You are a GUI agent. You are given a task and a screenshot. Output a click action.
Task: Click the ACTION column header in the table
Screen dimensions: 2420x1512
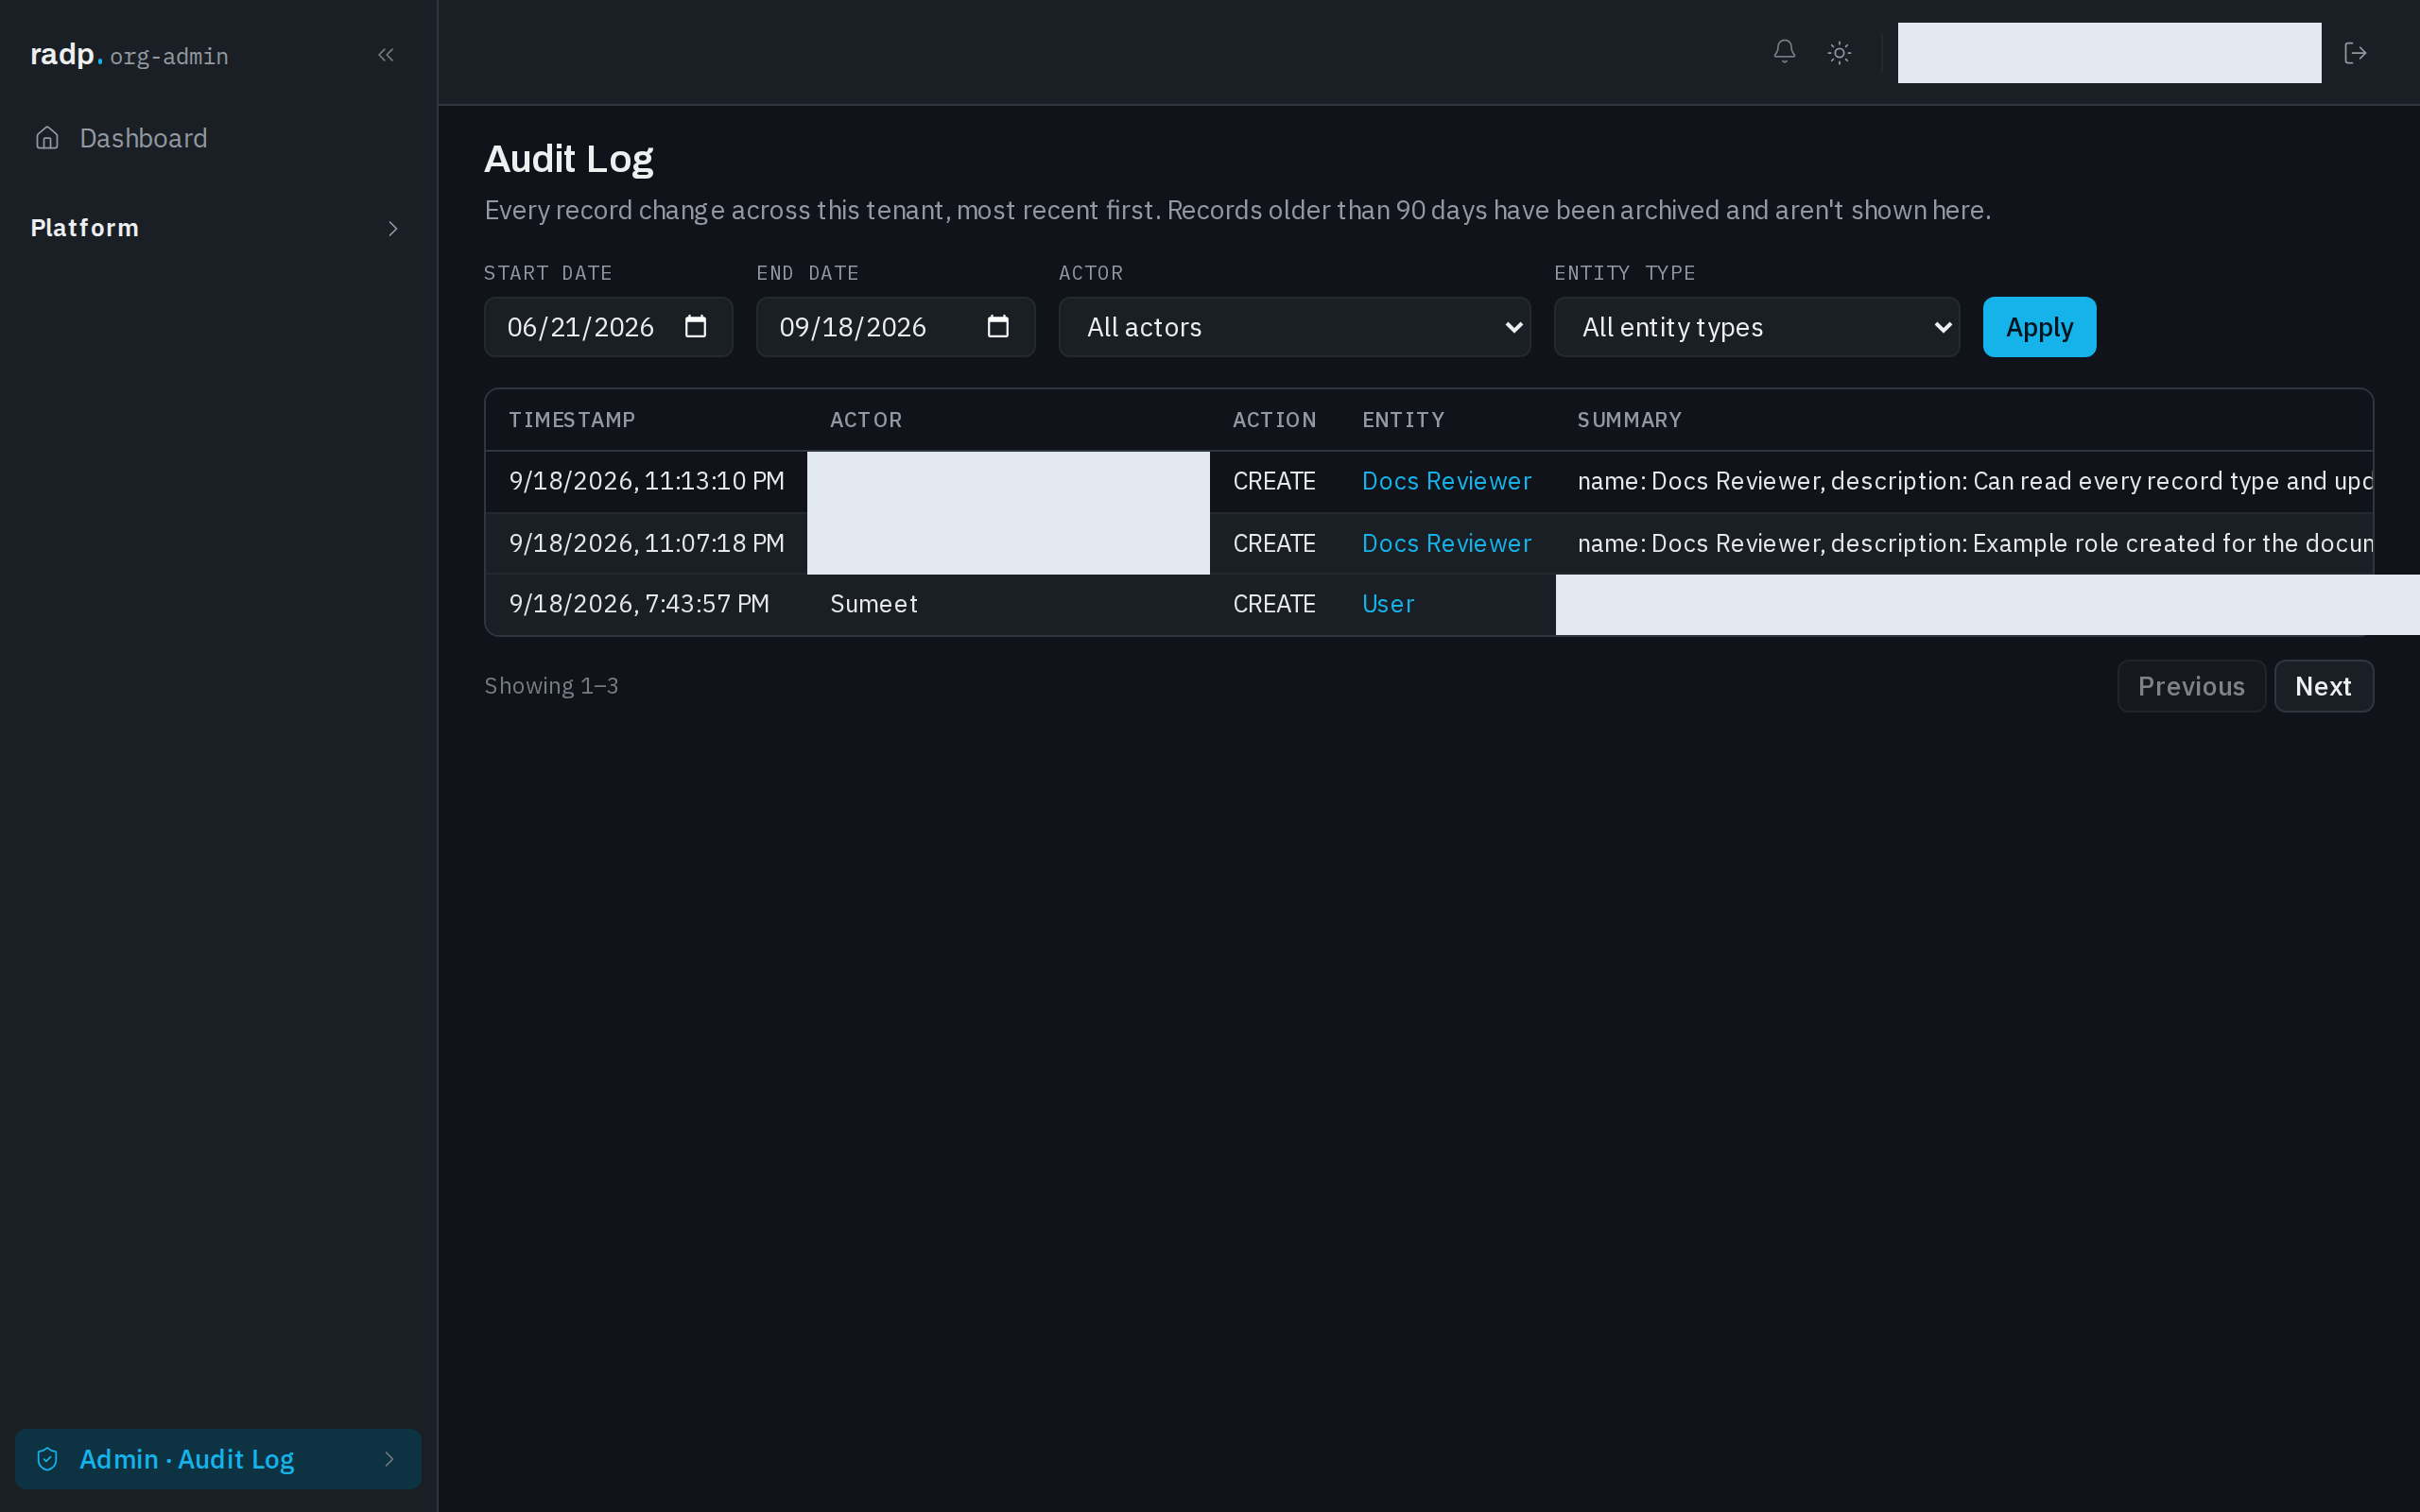point(1274,420)
